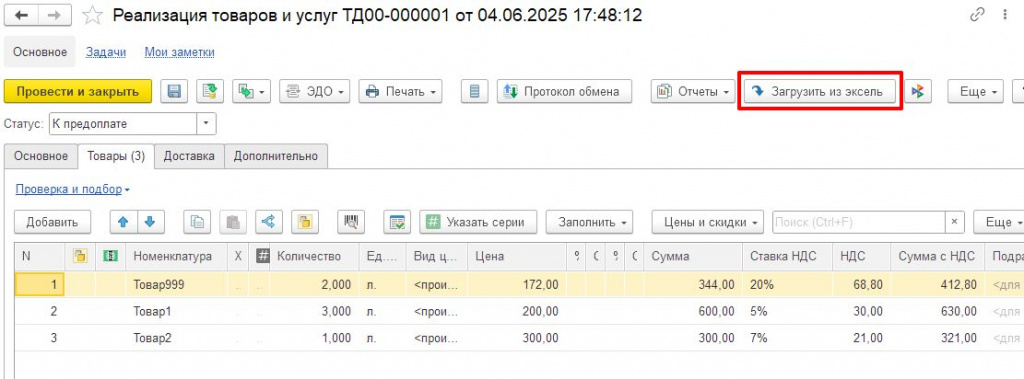Click Загрузить из эксель button
1024x379 pixels.
coord(820,91)
